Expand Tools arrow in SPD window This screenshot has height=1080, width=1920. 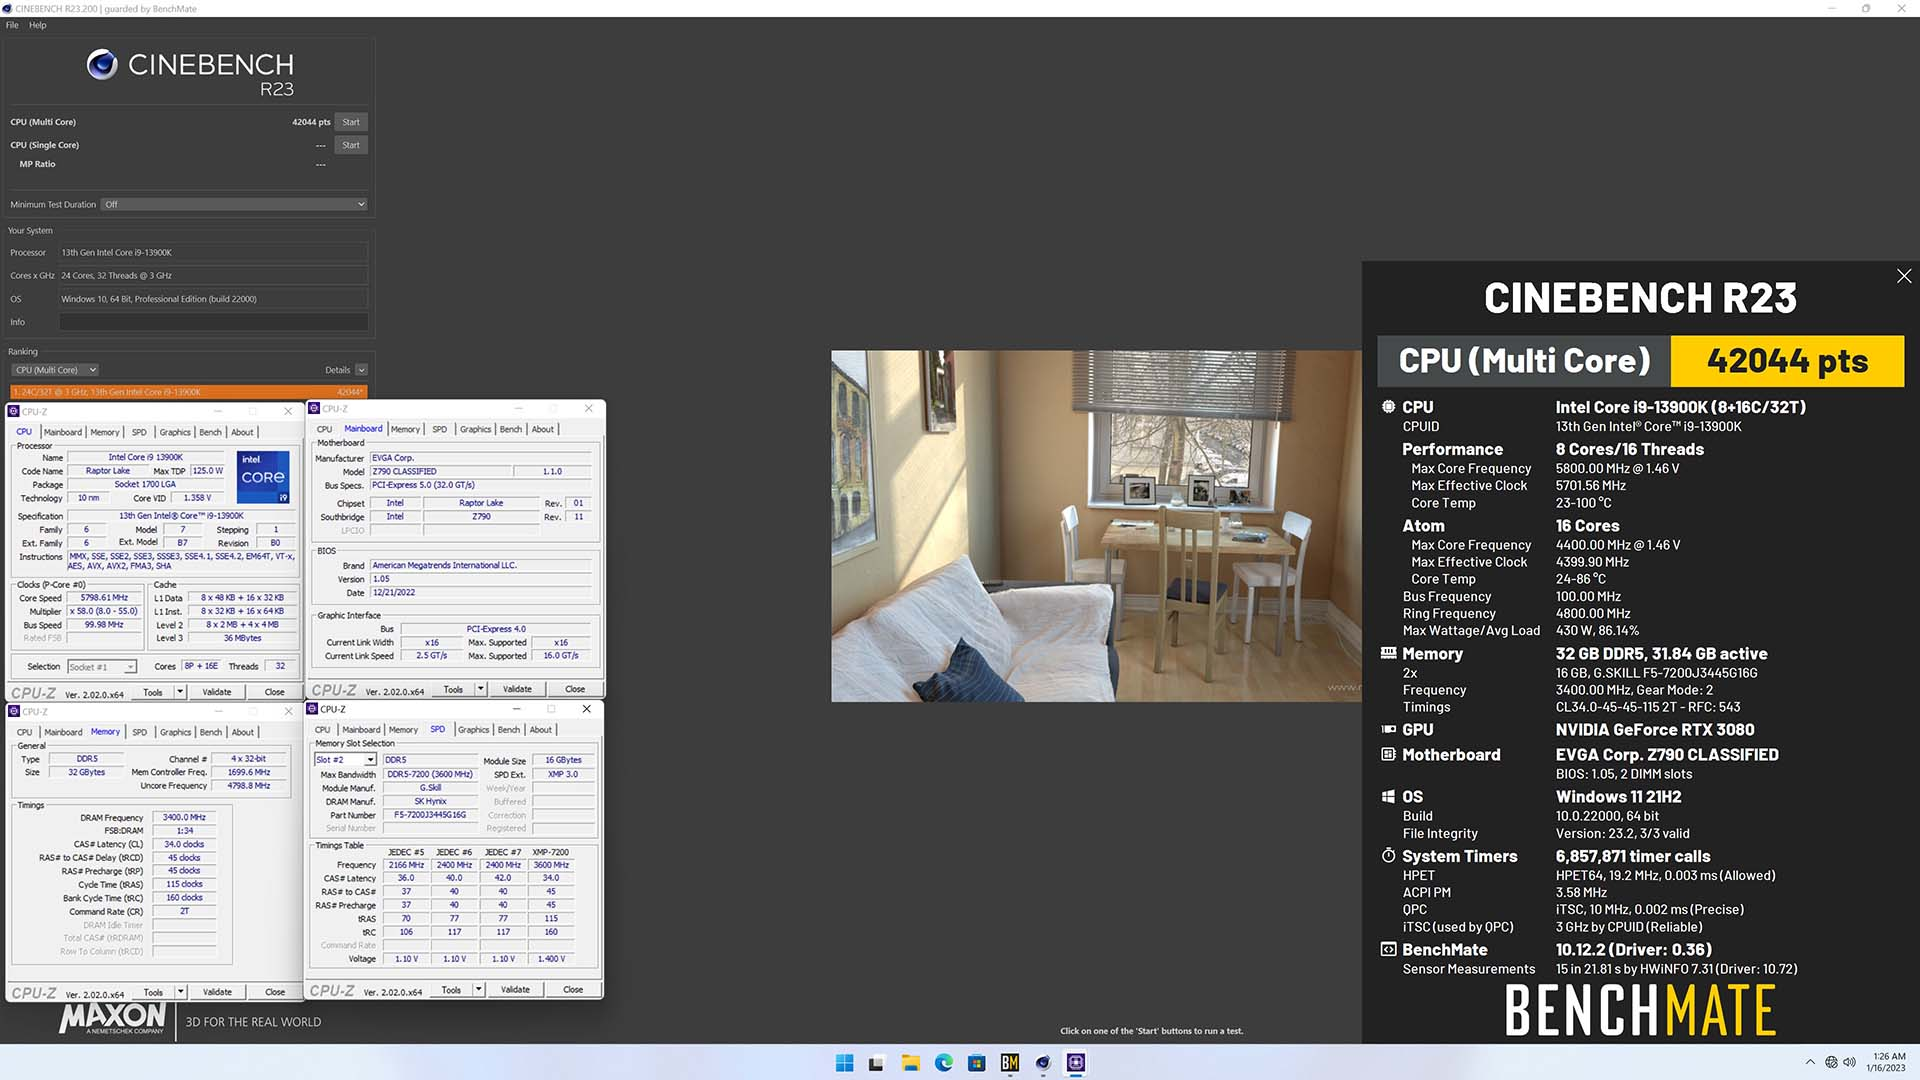click(479, 990)
